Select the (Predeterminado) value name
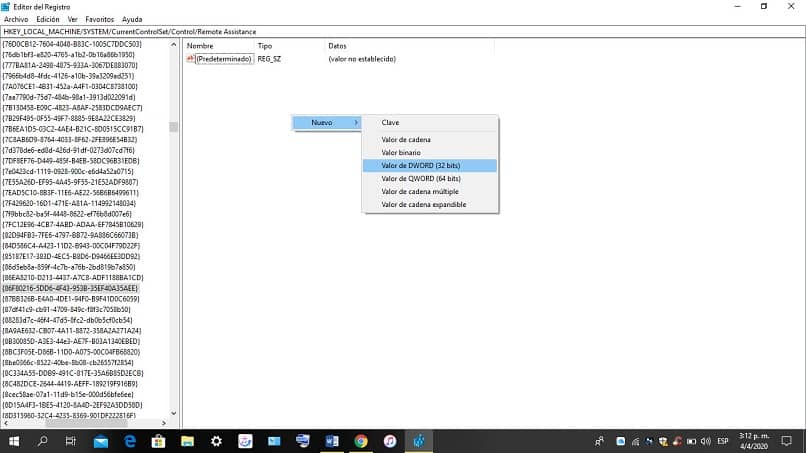 point(224,59)
